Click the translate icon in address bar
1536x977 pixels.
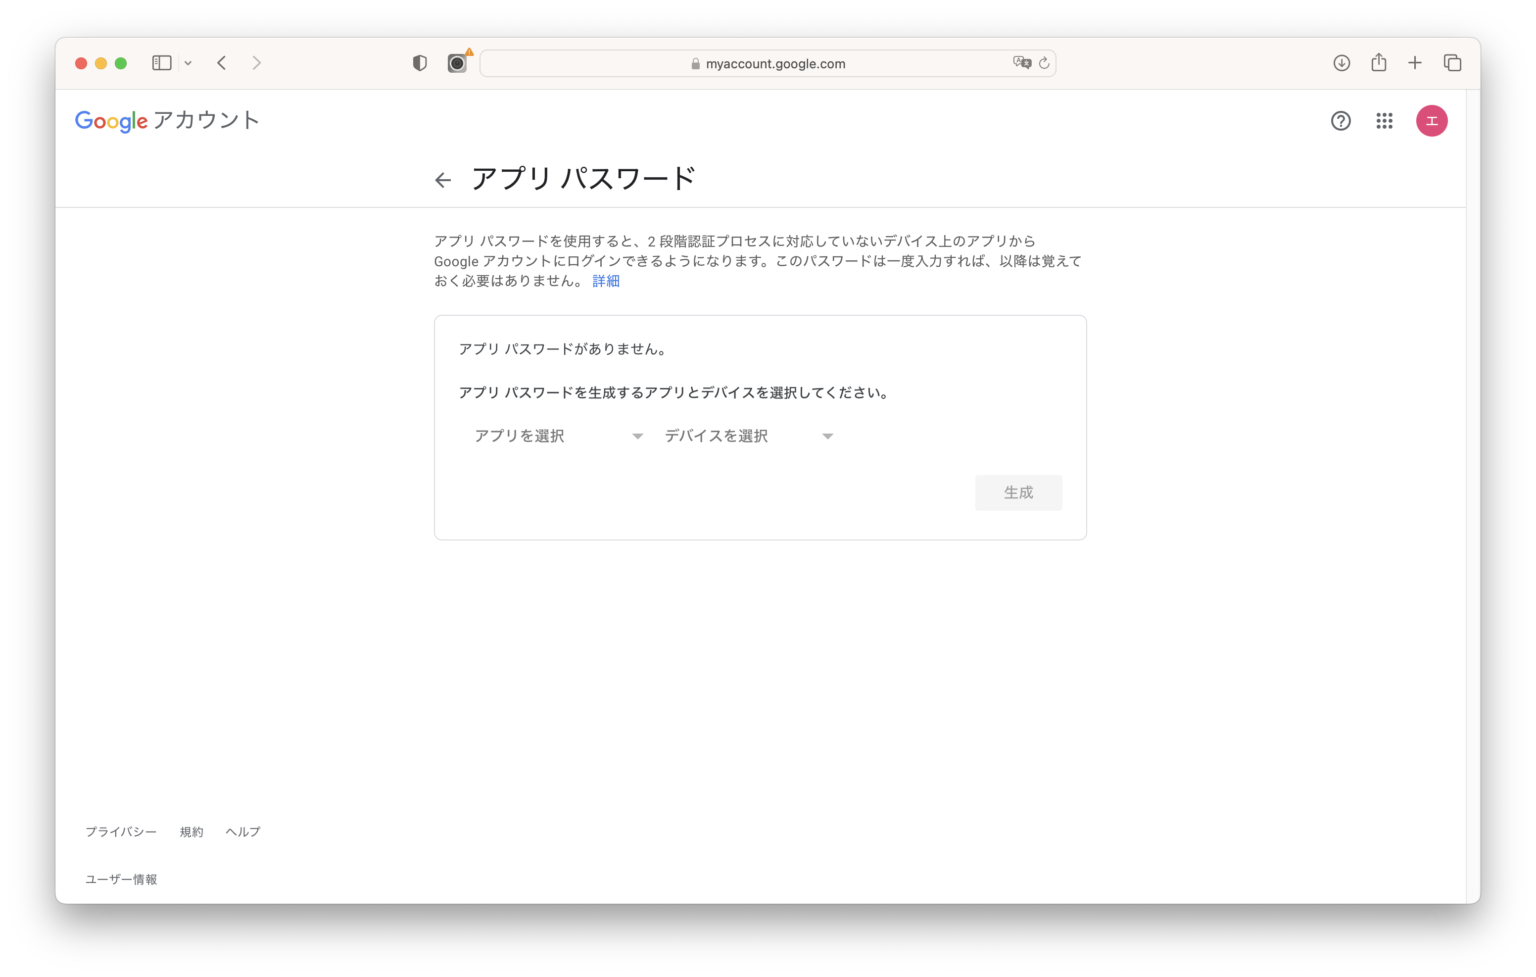tap(1021, 63)
